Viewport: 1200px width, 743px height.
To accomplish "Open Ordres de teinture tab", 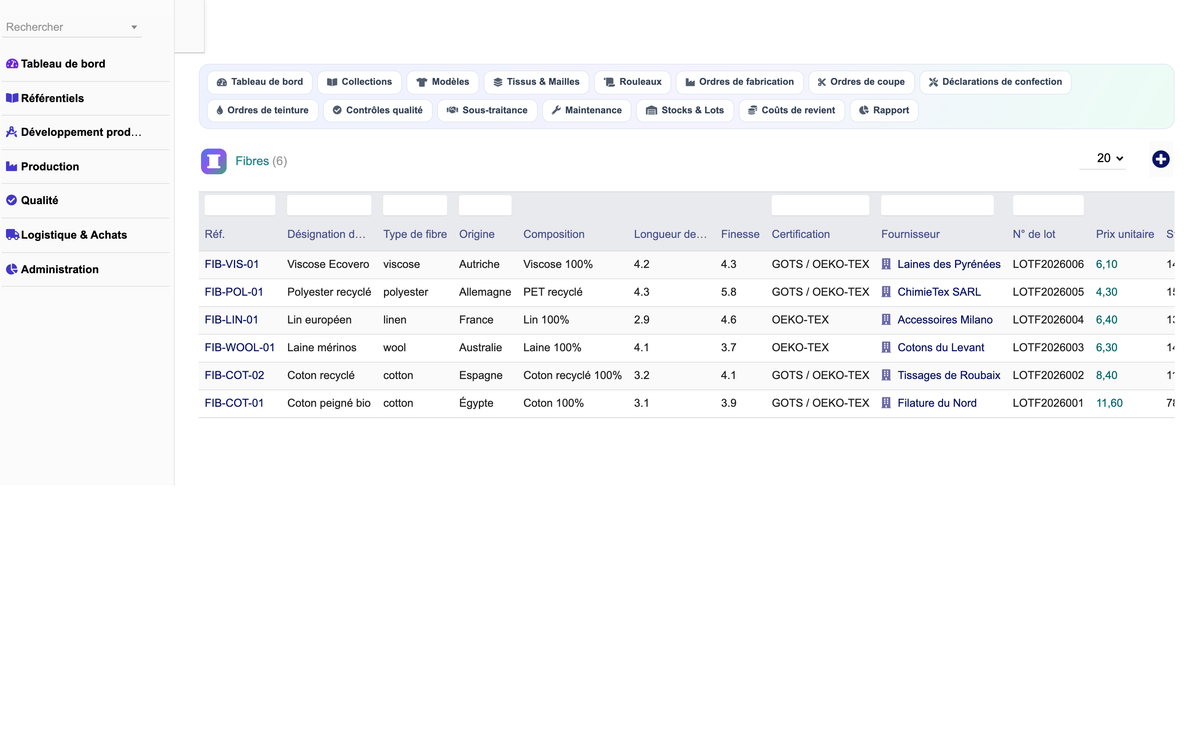I will click(x=262, y=110).
